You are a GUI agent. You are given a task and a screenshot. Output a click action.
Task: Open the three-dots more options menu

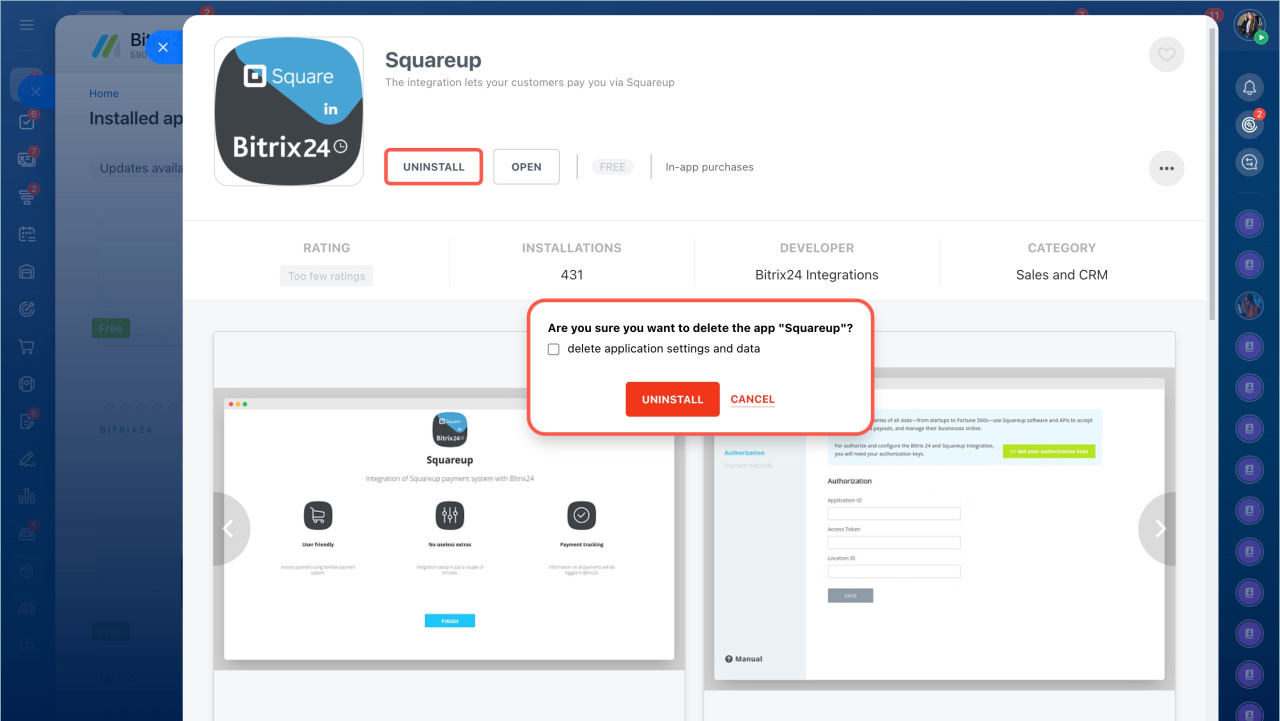(1166, 168)
